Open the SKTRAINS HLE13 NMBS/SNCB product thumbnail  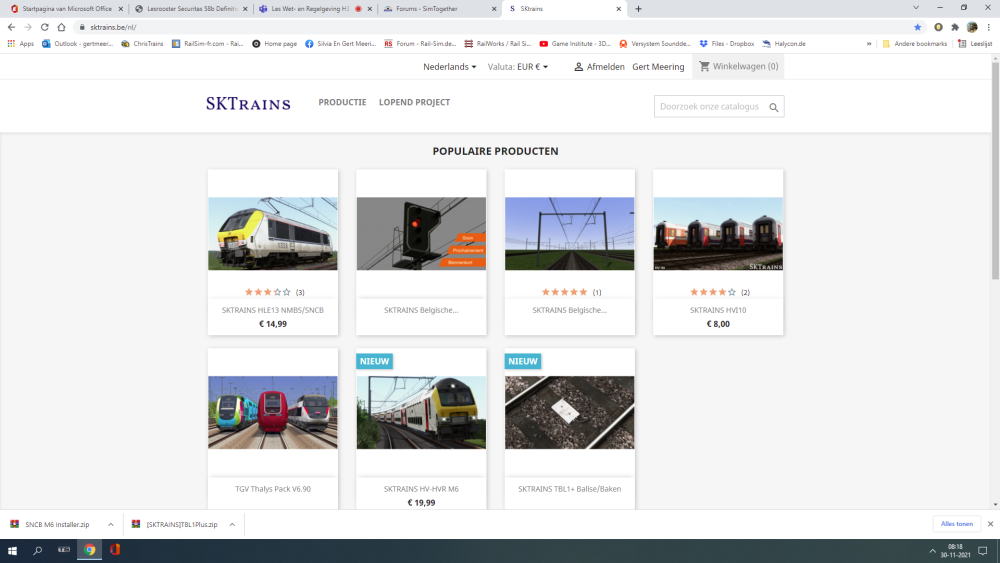pyautogui.click(x=272, y=234)
